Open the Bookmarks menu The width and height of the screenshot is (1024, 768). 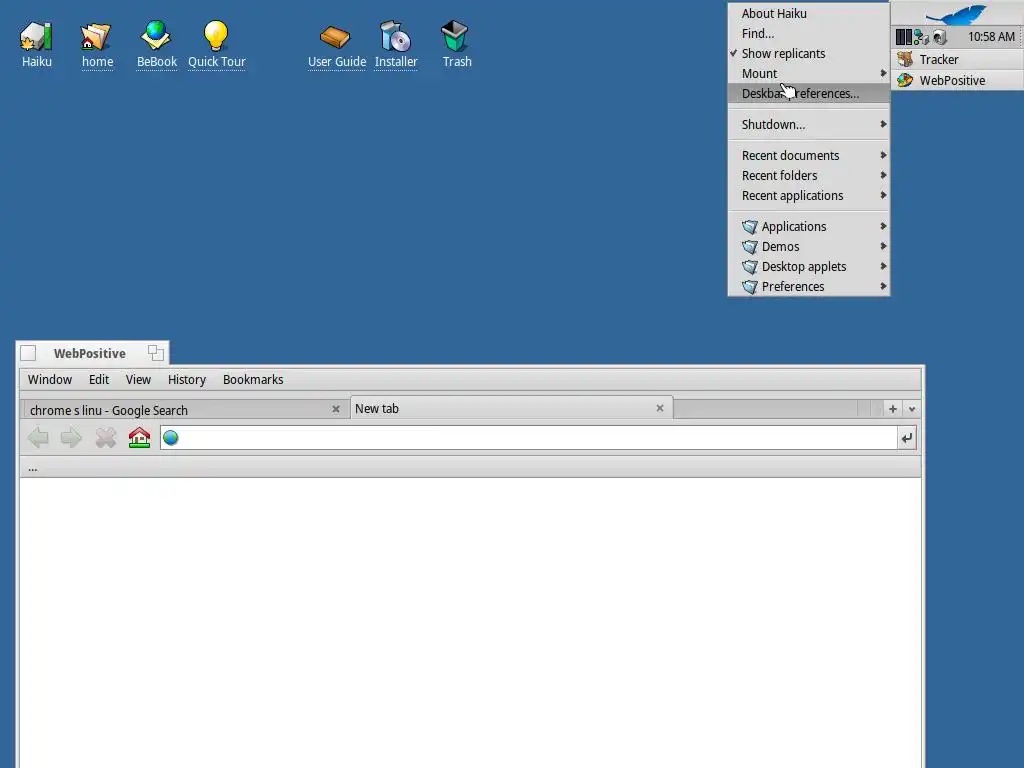click(253, 379)
